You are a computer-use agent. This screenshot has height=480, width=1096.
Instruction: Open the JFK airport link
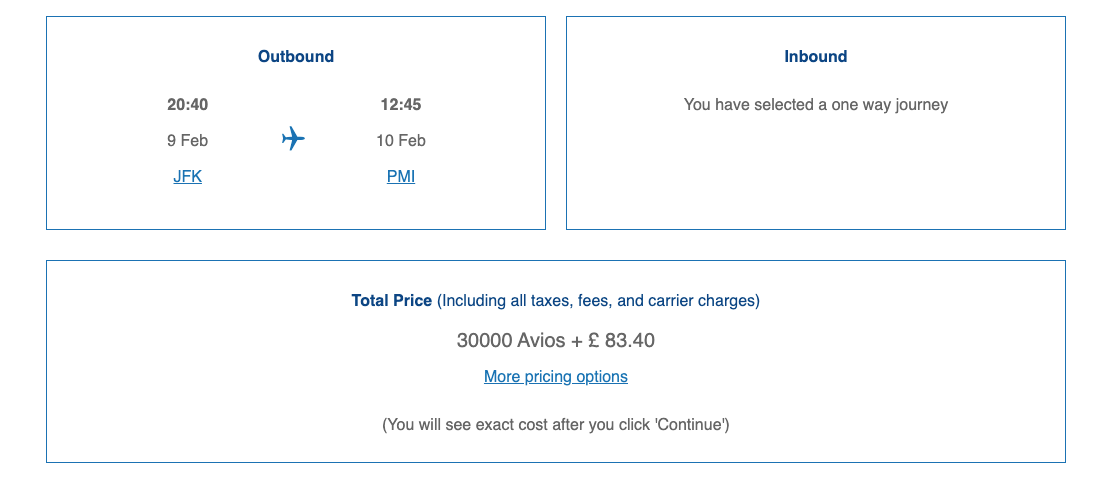(188, 177)
